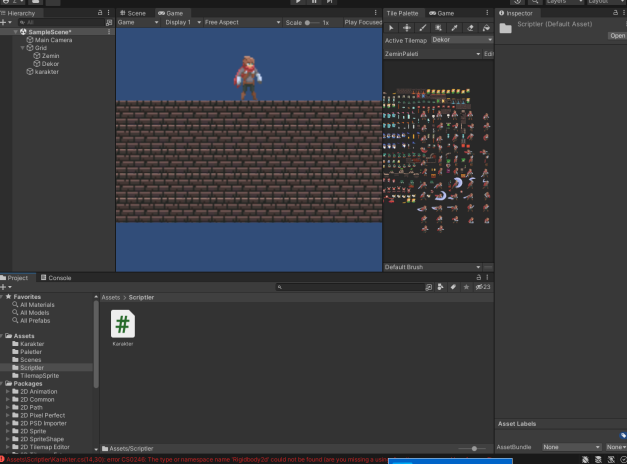This screenshot has width=627, height=464.
Task: Click the favorites star icon in Project
Action: coord(466,287)
